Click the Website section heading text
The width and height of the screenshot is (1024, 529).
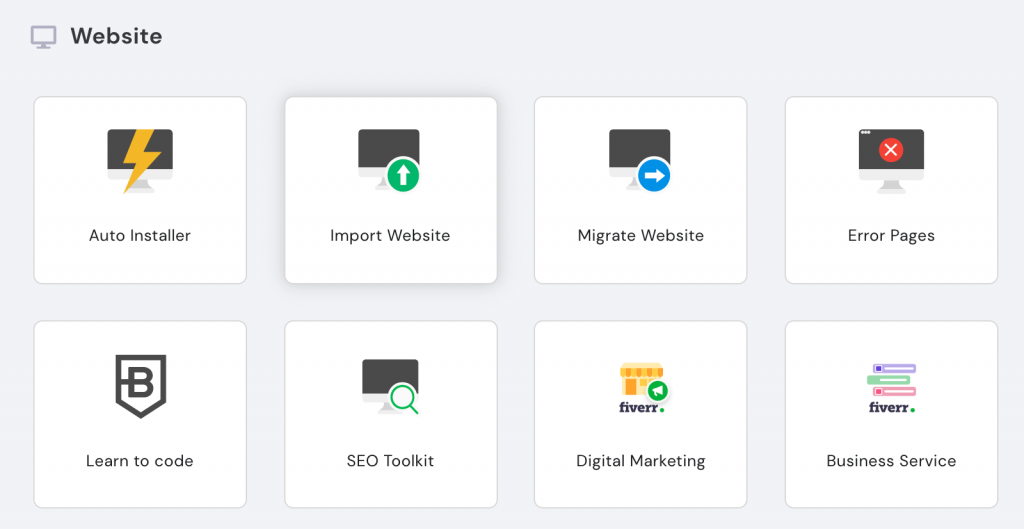[x=116, y=36]
